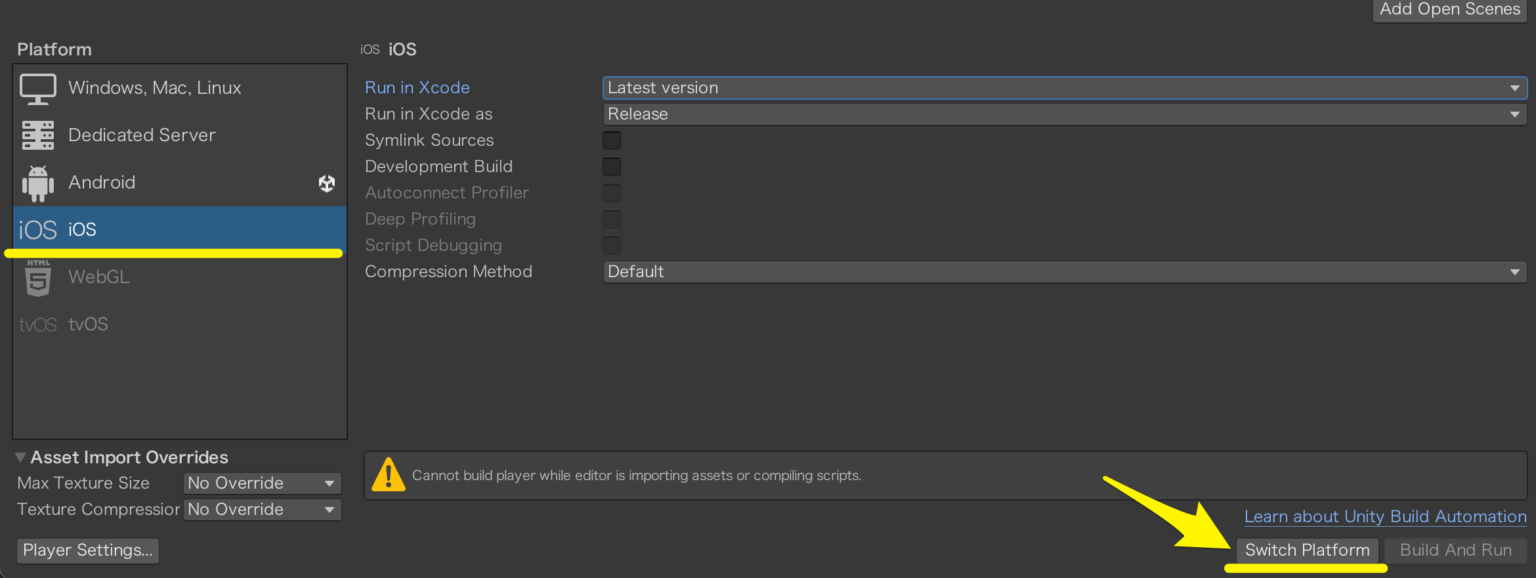Click the iOS platform icon in list
The image size is (1536, 578).
point(38,230)
